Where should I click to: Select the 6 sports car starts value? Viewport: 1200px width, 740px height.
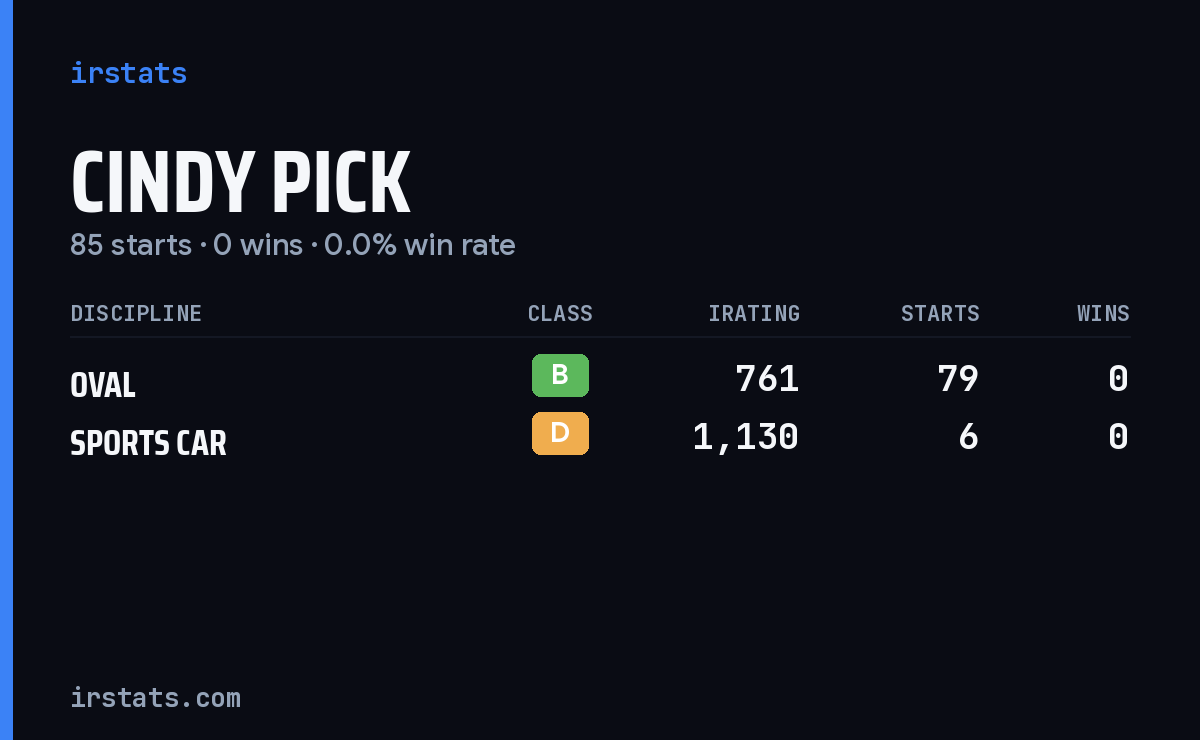point(968,437)
